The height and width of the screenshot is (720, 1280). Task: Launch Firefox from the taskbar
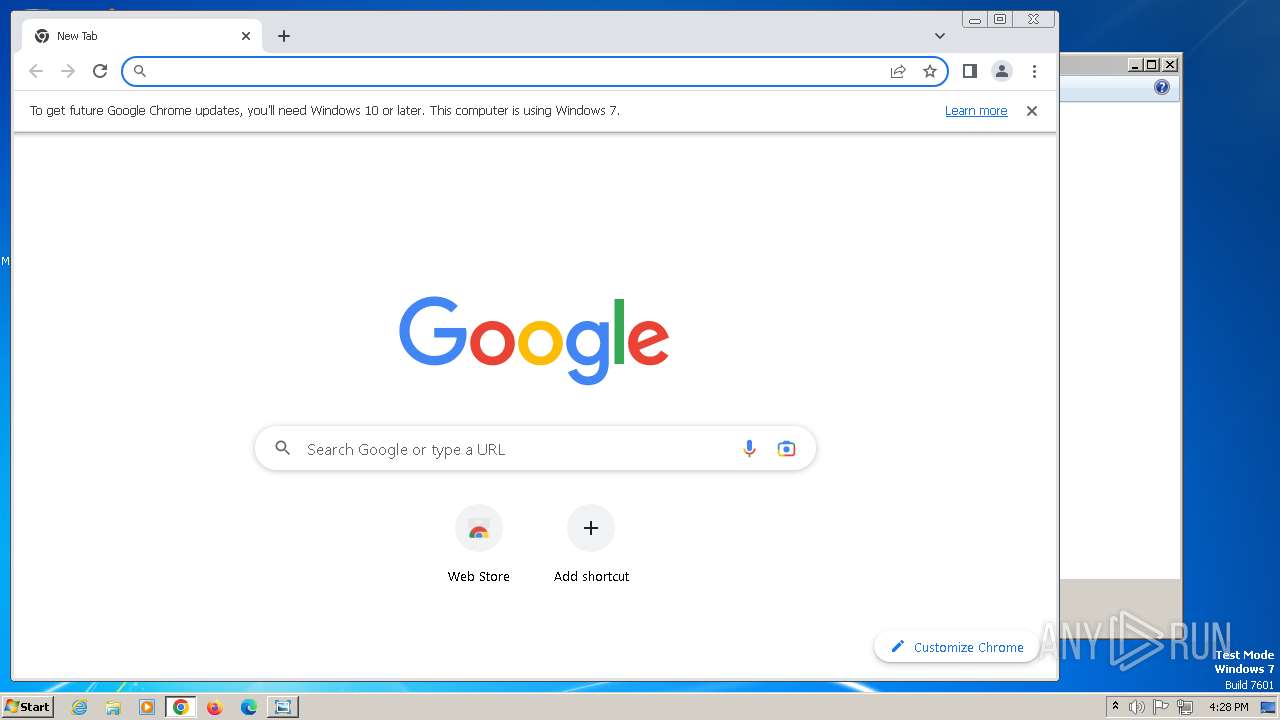(214, 707)
